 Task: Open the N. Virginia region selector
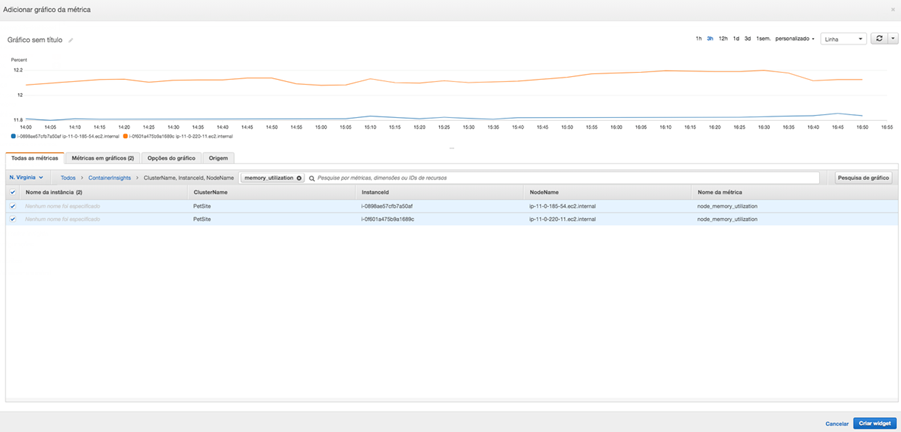(26, 178)
